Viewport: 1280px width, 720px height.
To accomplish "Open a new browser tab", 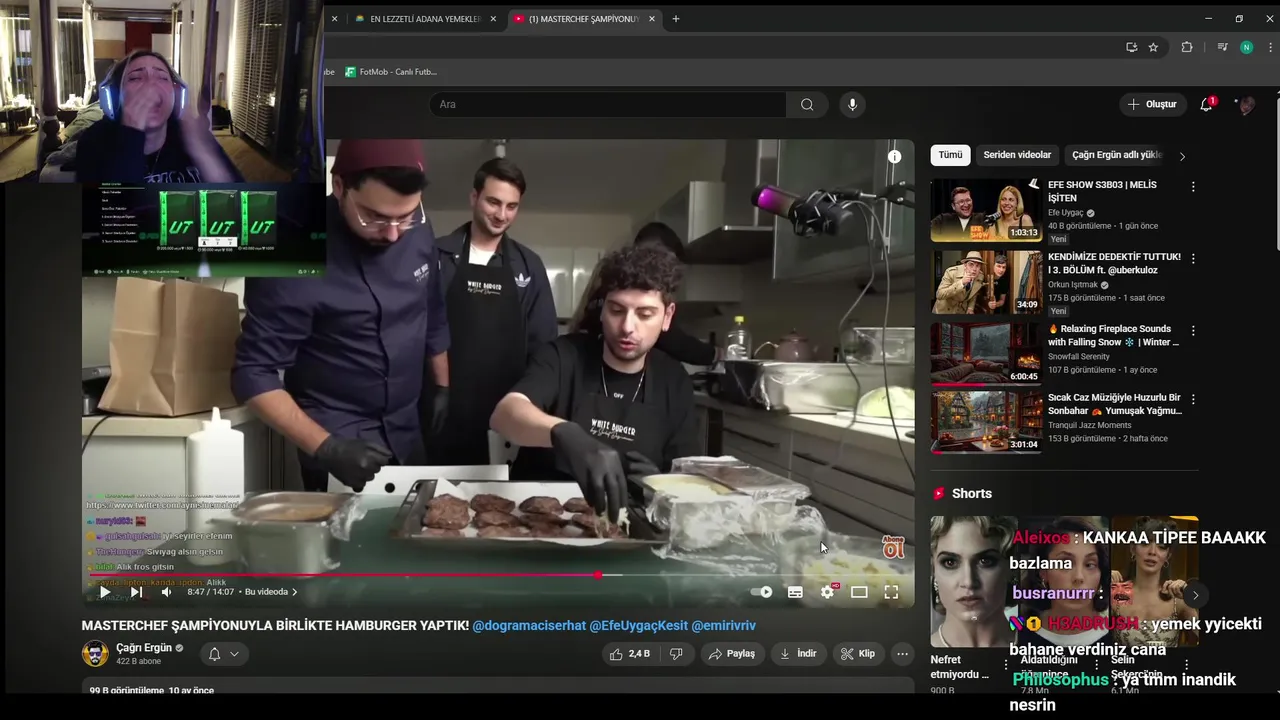I will coord(676,19).
